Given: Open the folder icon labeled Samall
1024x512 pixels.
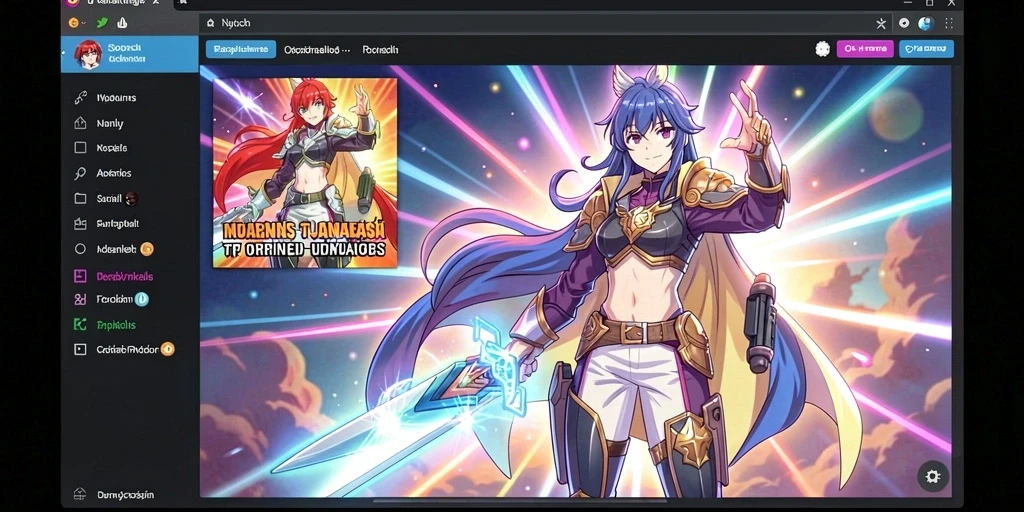Looking at the screenshot, I should [80, 199].
